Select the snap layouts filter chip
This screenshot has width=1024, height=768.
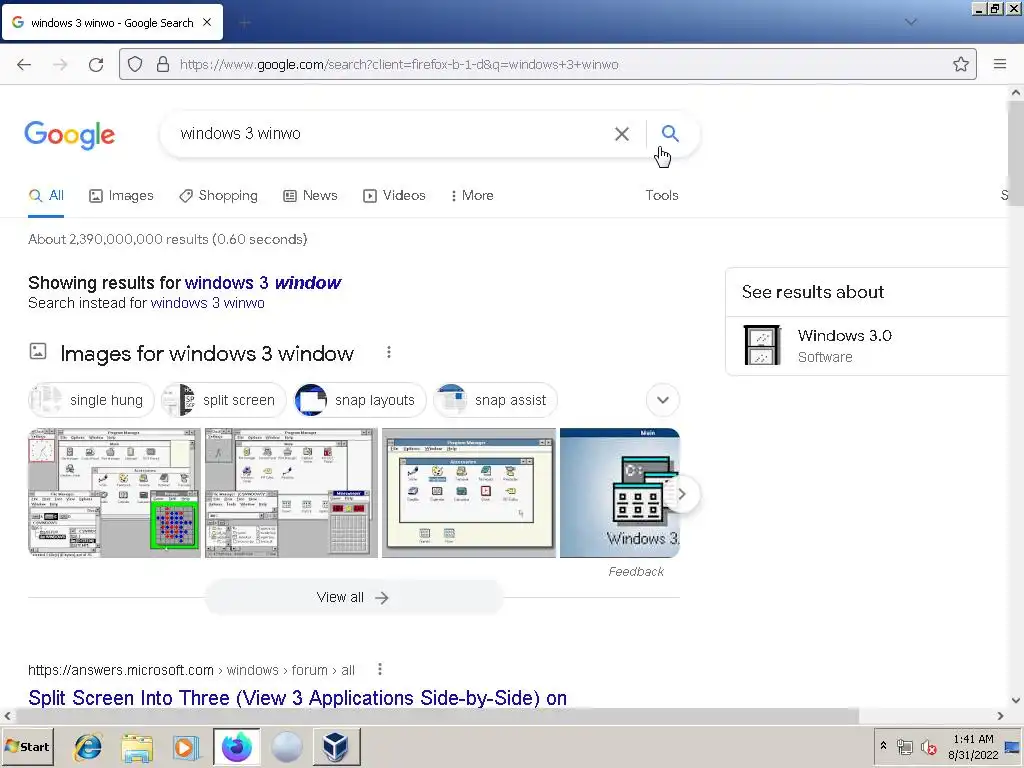pyautogui.click(x=360, y=400)
